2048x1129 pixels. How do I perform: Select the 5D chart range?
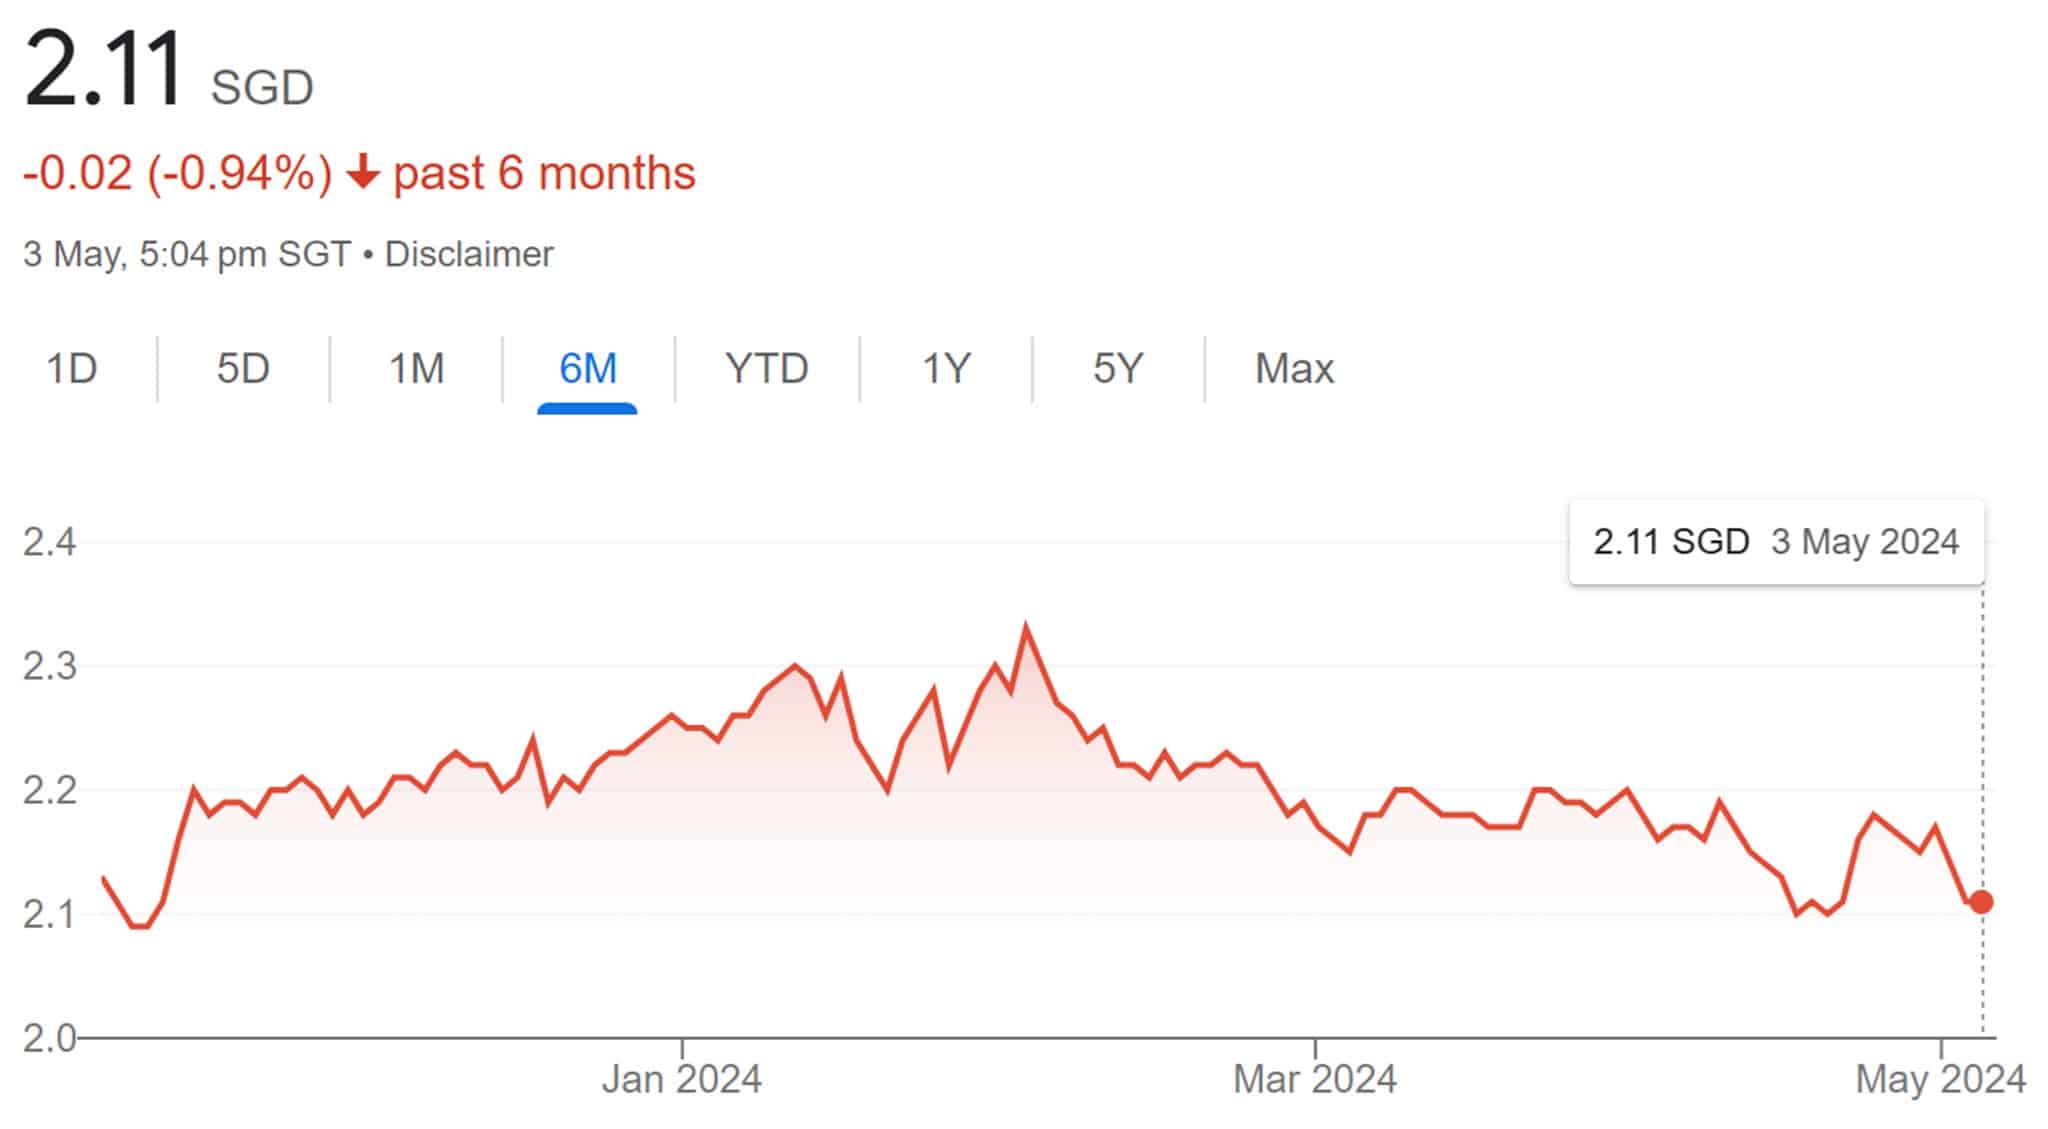pyautogui.click(x=243, y=369)
